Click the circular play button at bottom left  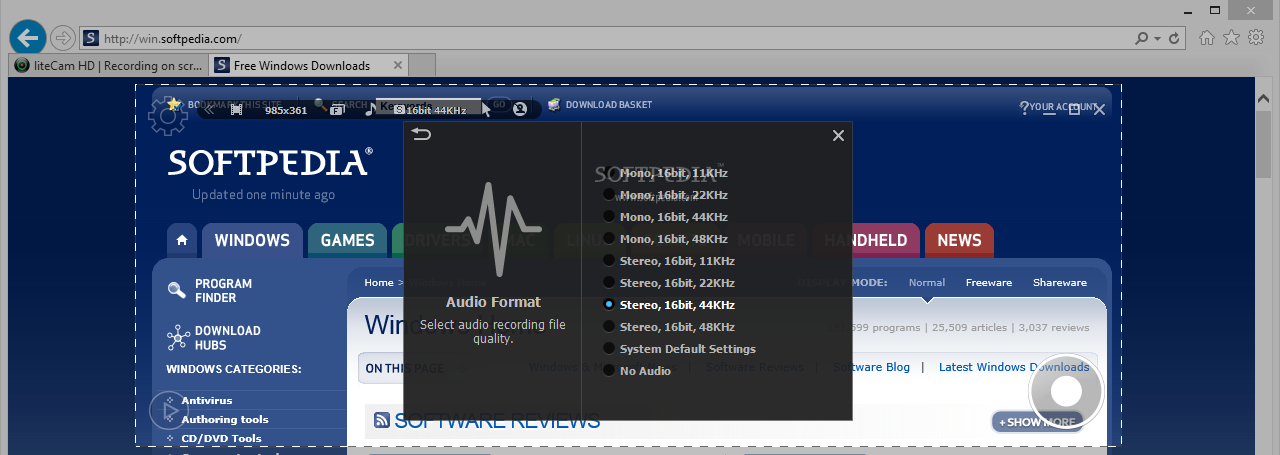point(169,410)
